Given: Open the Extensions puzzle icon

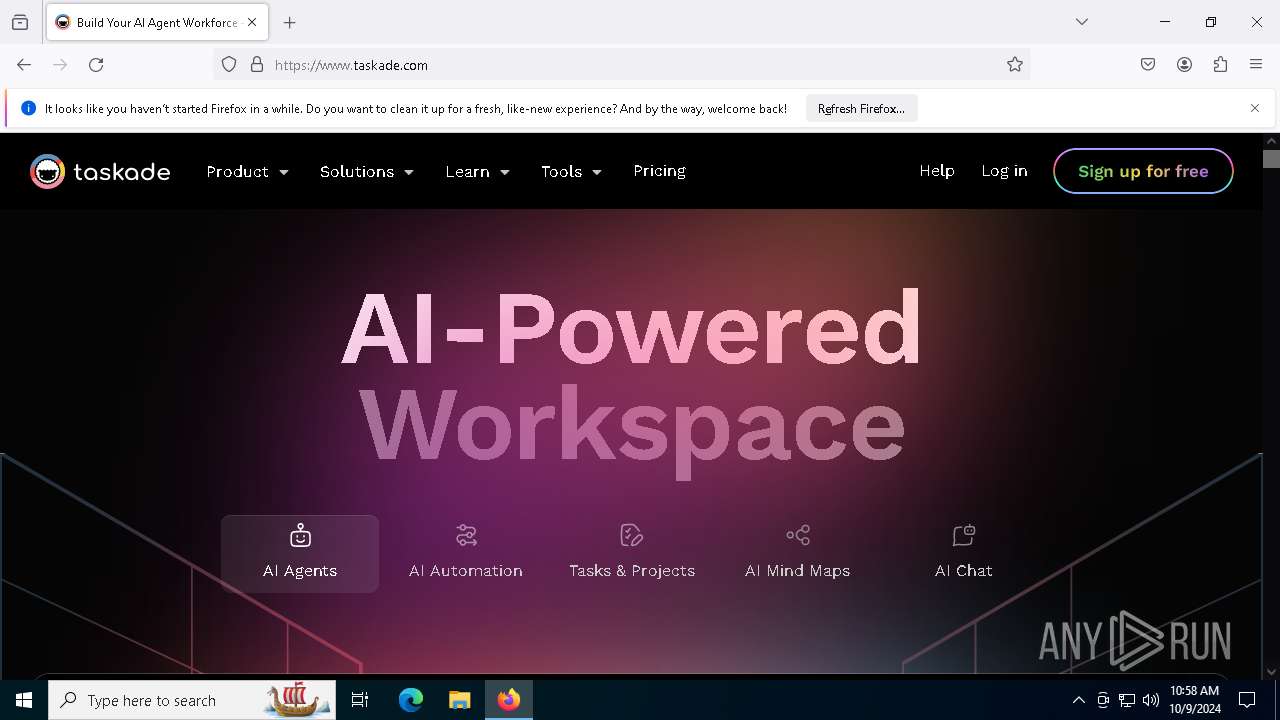Looking at the screenshot, I should pyautogui.click(x=1220, y=65).
